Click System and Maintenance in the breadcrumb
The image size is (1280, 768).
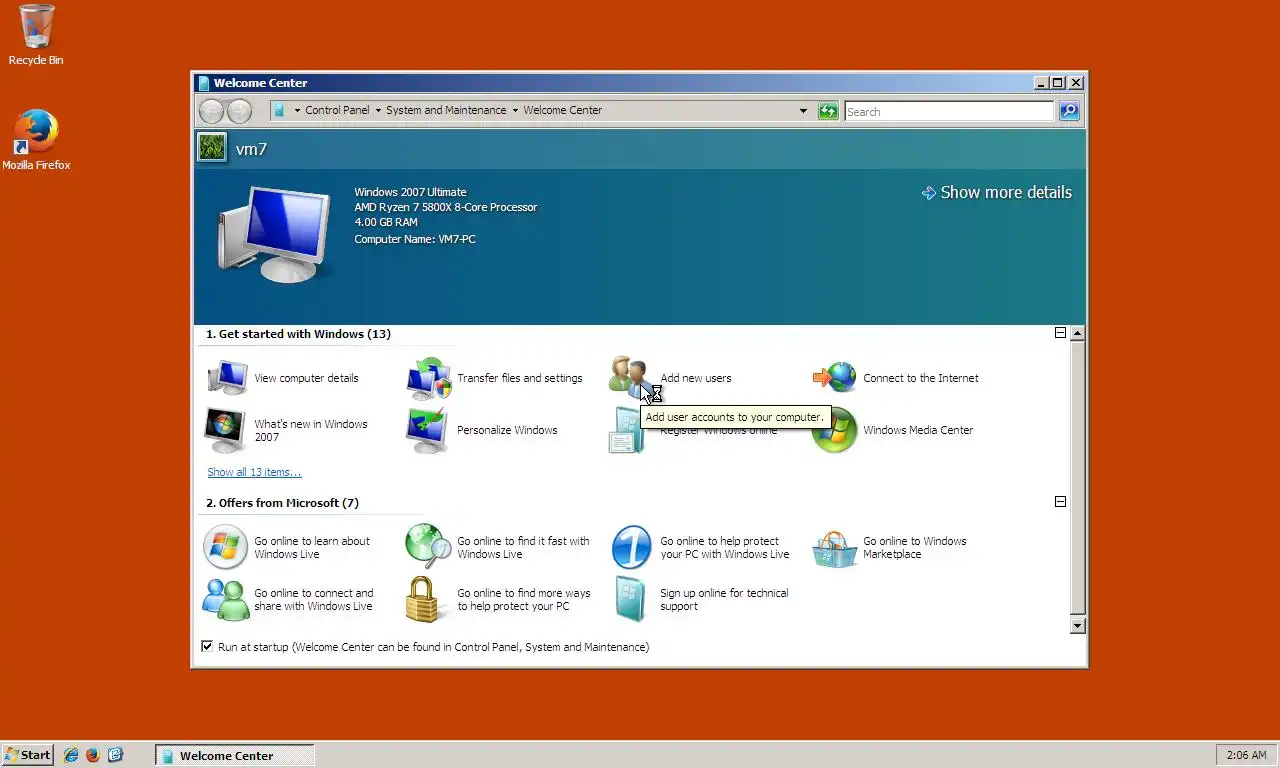[x=446, y=110]
